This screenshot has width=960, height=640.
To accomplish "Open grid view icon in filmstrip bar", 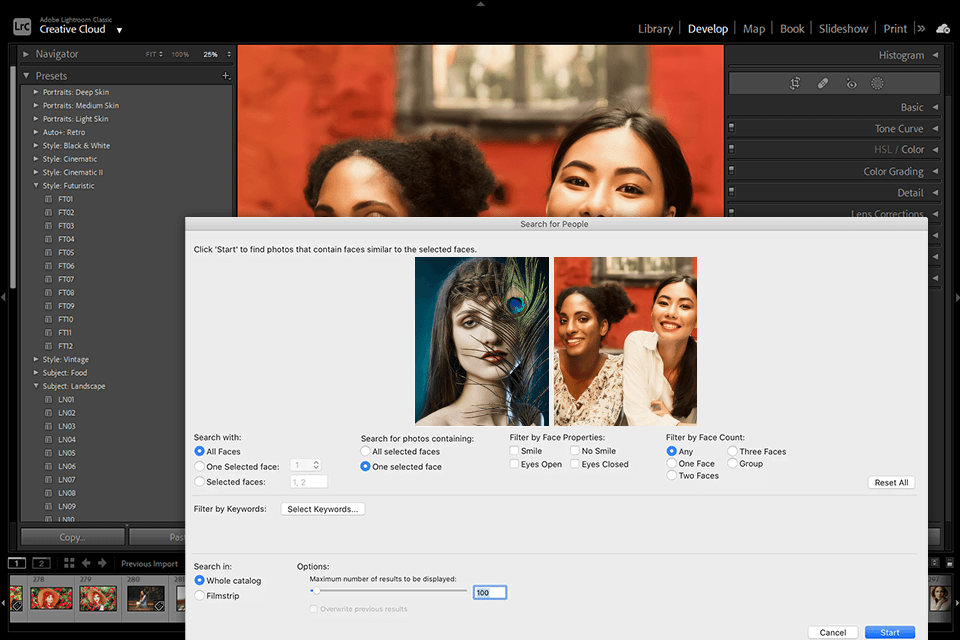I will (x=69, y=563).
